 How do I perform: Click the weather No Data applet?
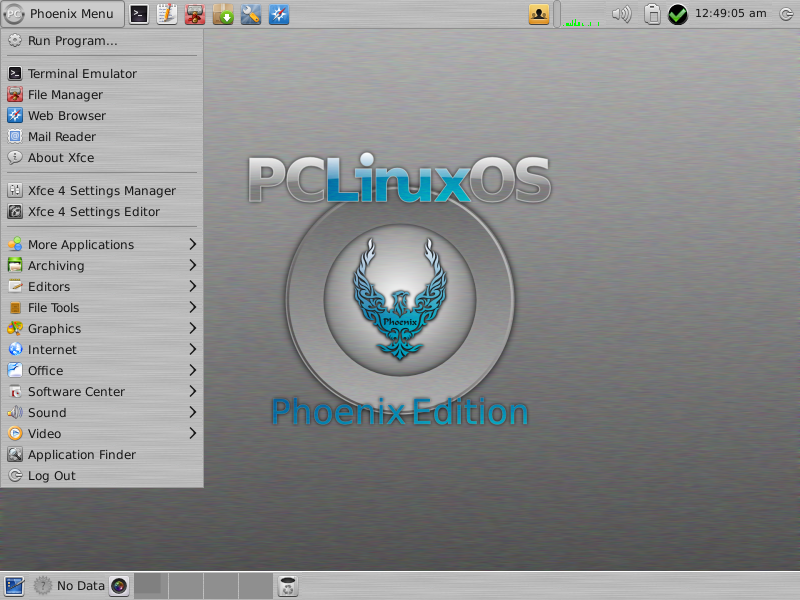click(68, 586)
